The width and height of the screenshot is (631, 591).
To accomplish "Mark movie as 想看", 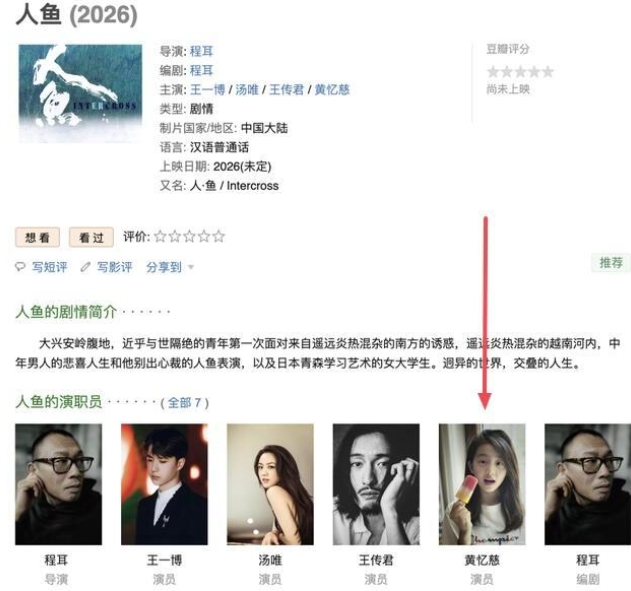I will [x=37, y=237].
